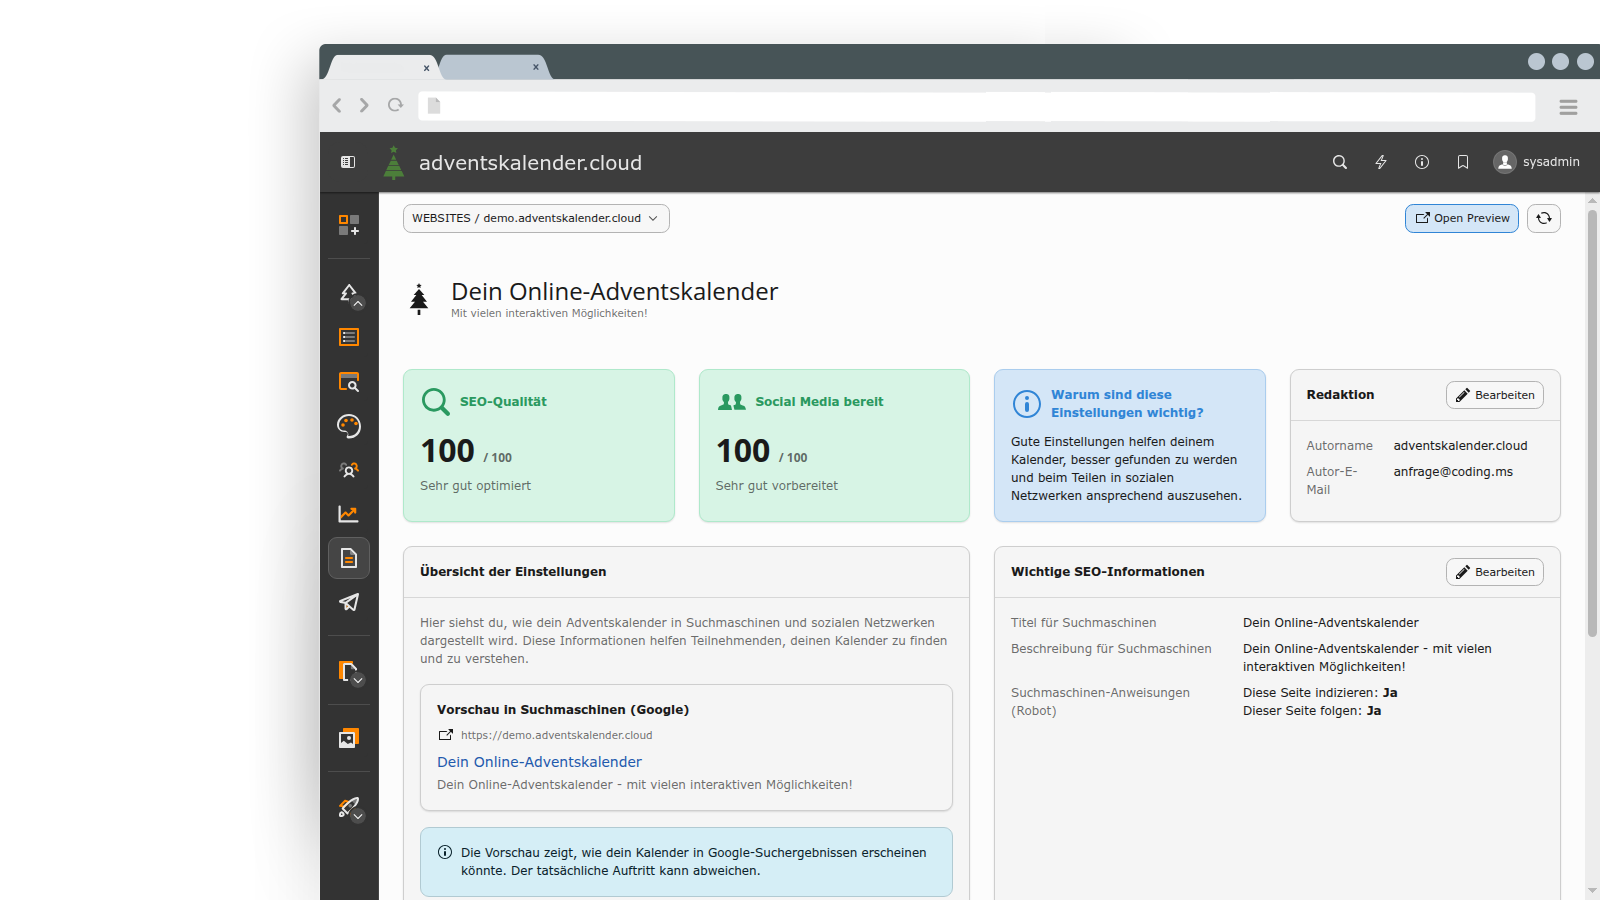Open the window search icon in sidebar
Viewport: 1600px width, 900px height.
pyautogui.click(x=349, y=381)
